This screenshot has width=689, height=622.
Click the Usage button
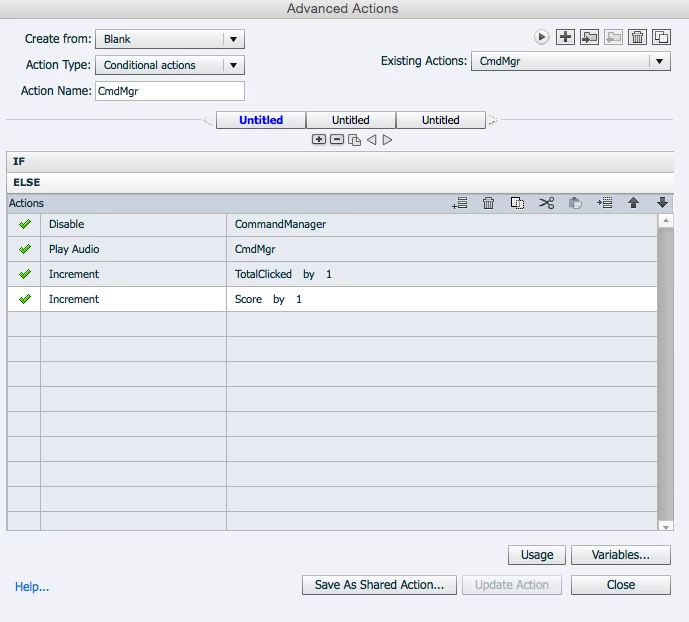[x=537, y=555]
